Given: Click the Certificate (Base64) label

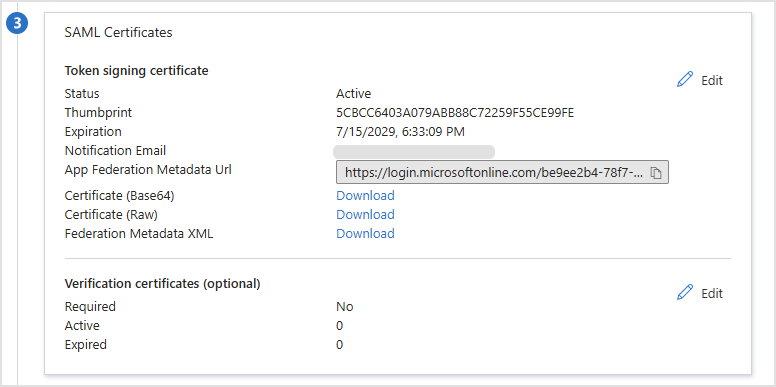Looking at the screenshot, I should coord(119,195).
